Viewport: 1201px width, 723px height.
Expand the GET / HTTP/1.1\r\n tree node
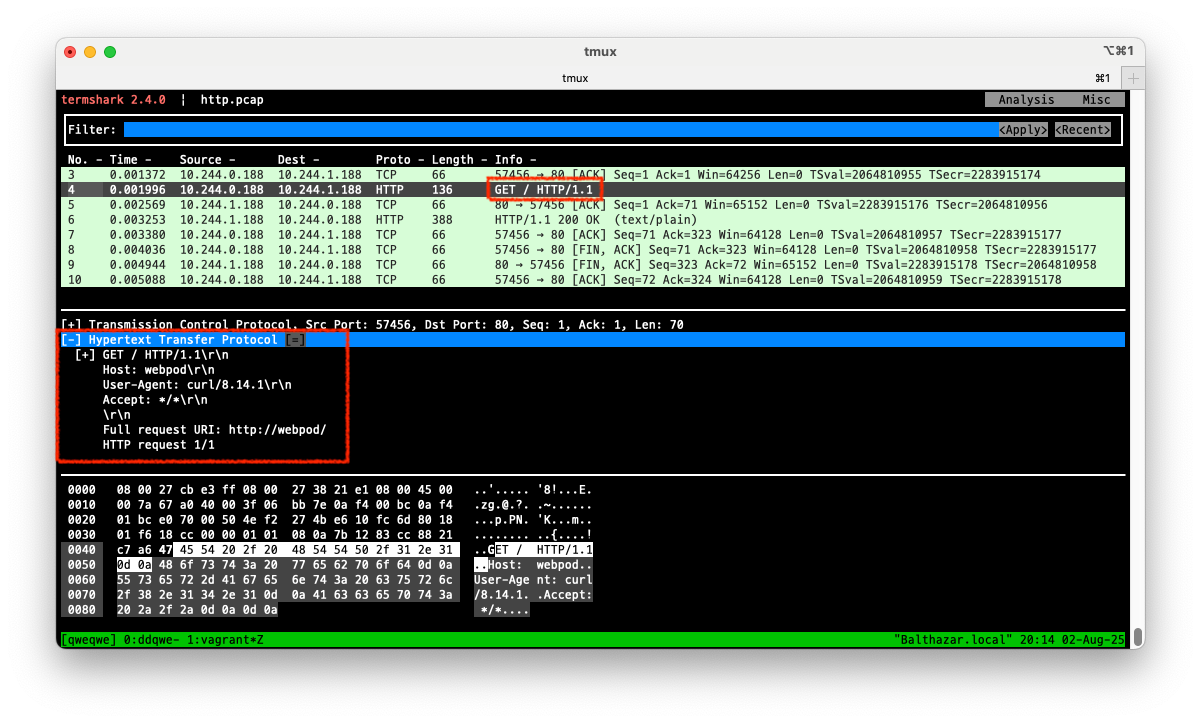click(x=85, y=355)
